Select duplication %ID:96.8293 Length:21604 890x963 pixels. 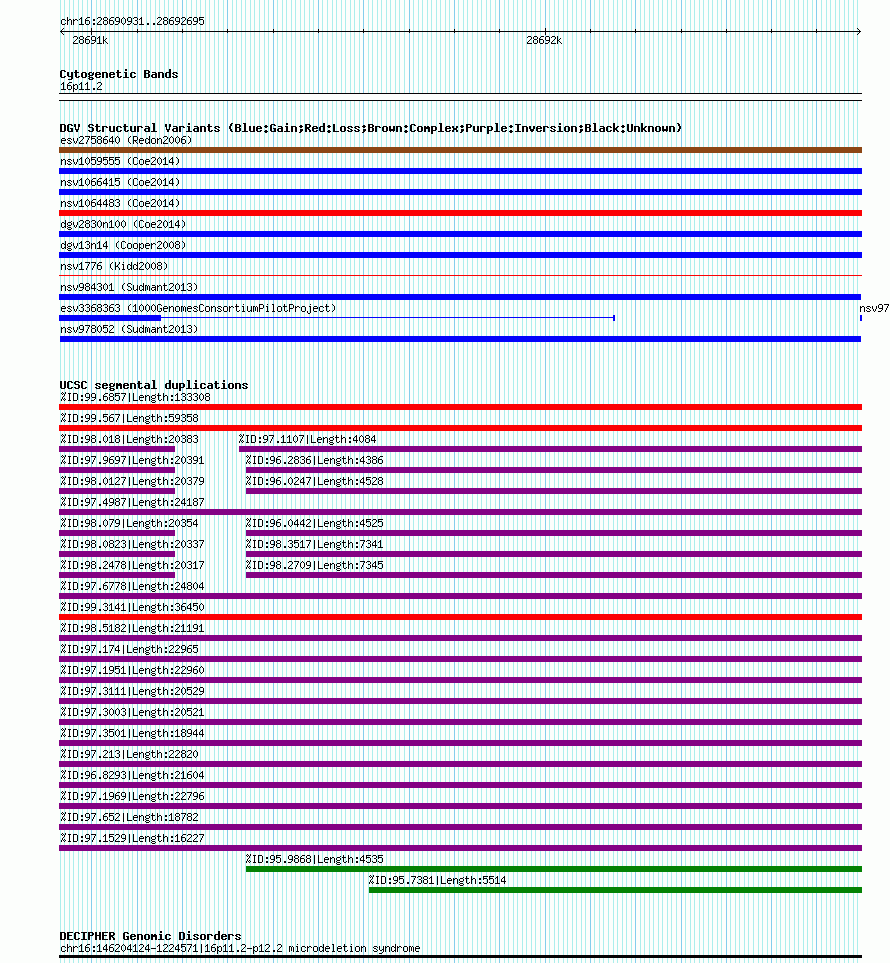pyautogui.click(x=132, y=774)
